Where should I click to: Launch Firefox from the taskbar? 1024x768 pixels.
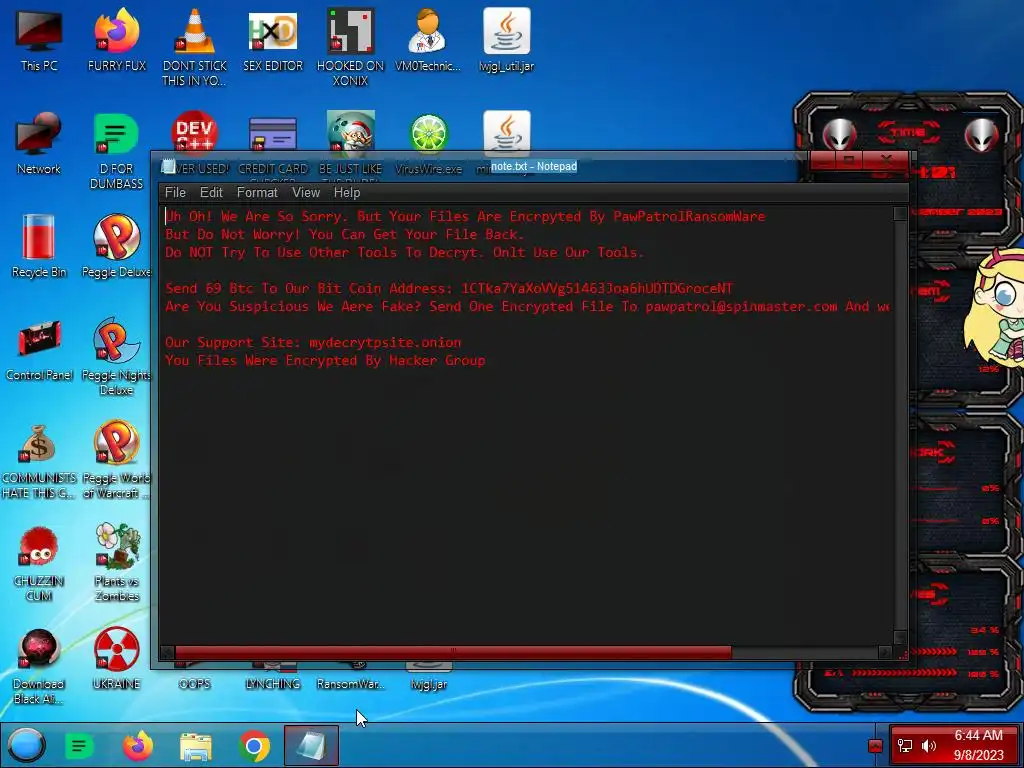(x=138, y=746)
